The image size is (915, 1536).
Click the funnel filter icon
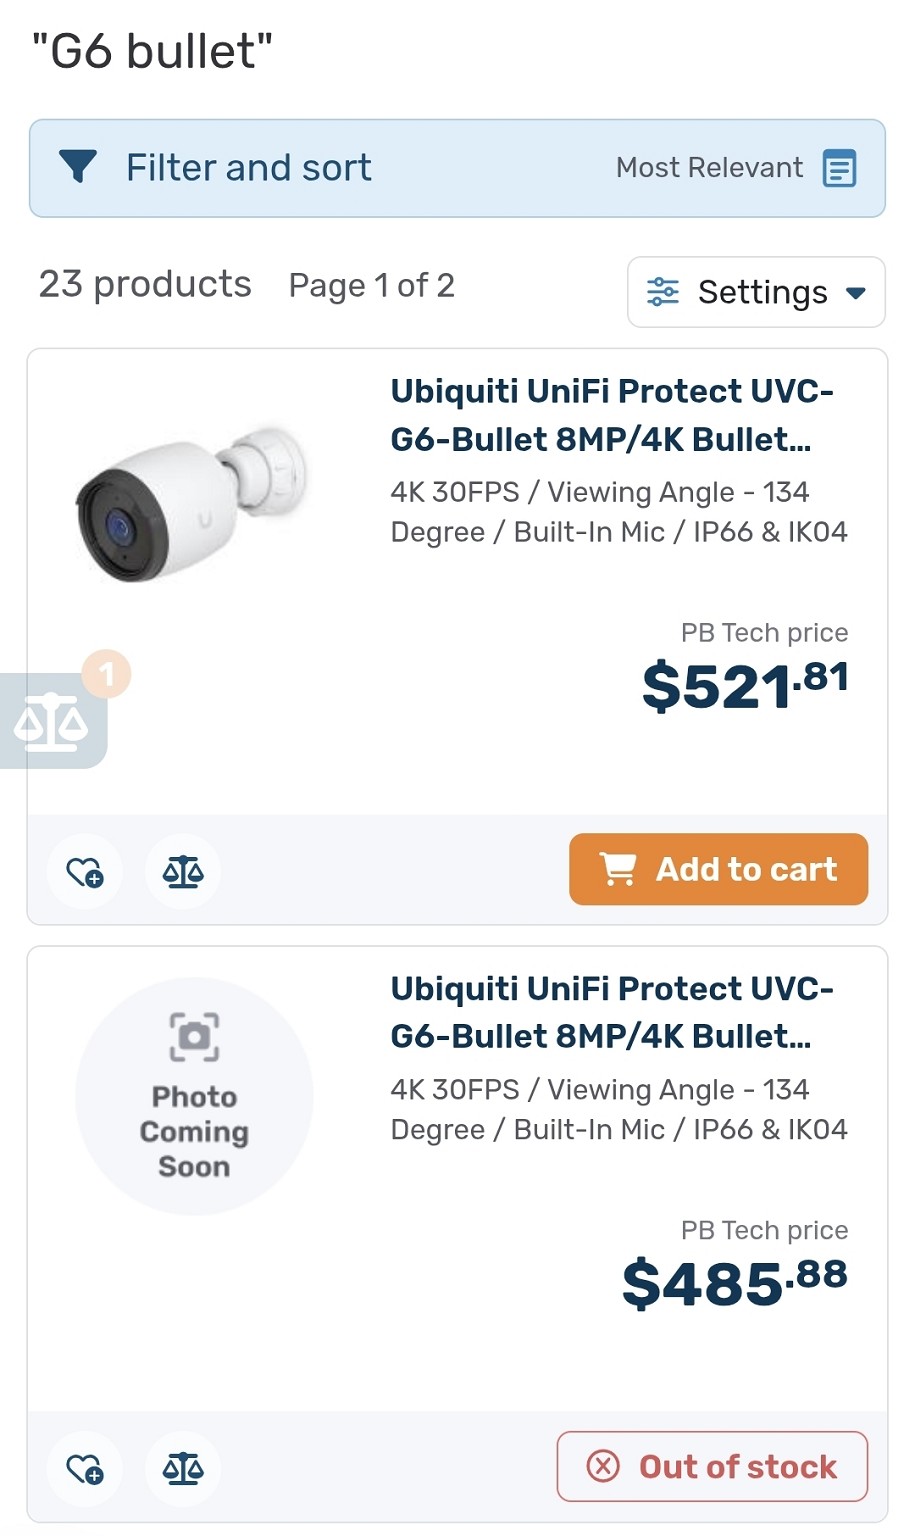78,167
